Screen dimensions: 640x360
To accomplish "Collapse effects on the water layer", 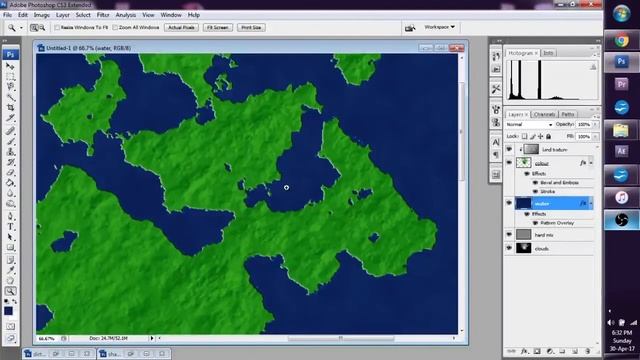I will [x=590, y=203].
